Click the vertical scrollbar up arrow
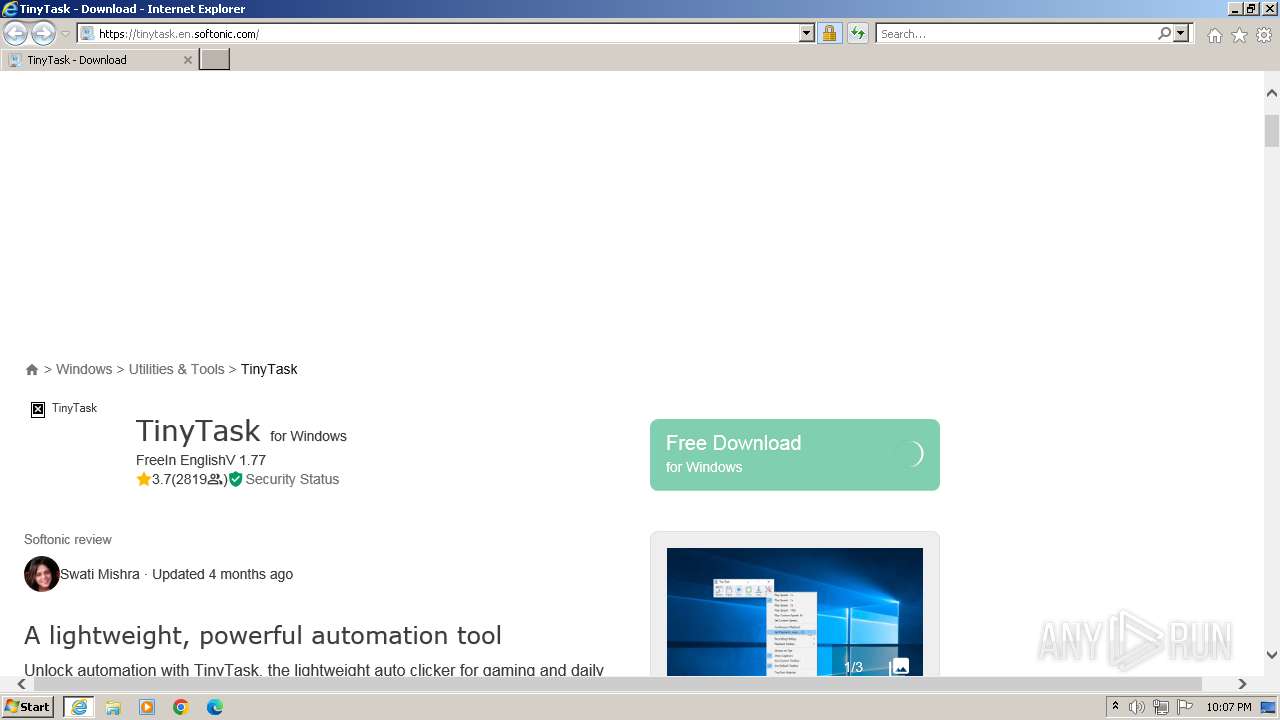 coord(1272,93)
